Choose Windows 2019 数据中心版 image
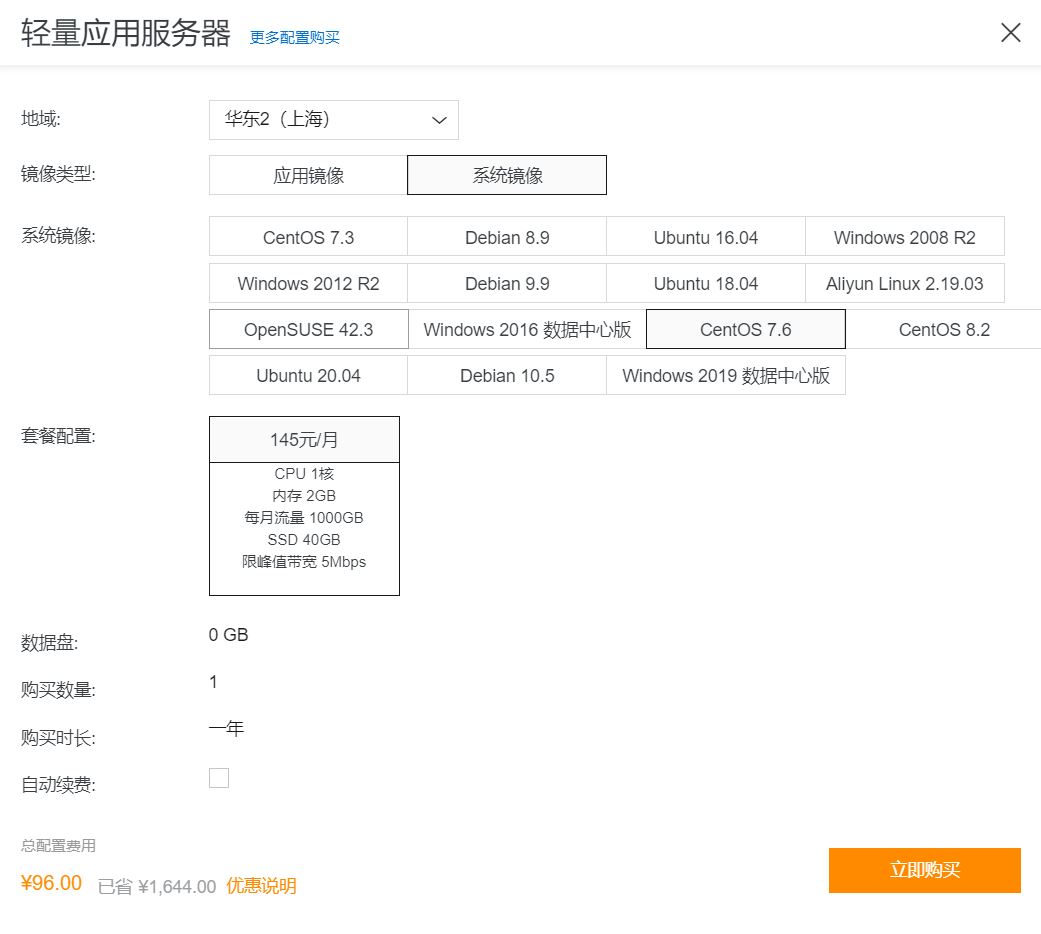 pos(726,375)
